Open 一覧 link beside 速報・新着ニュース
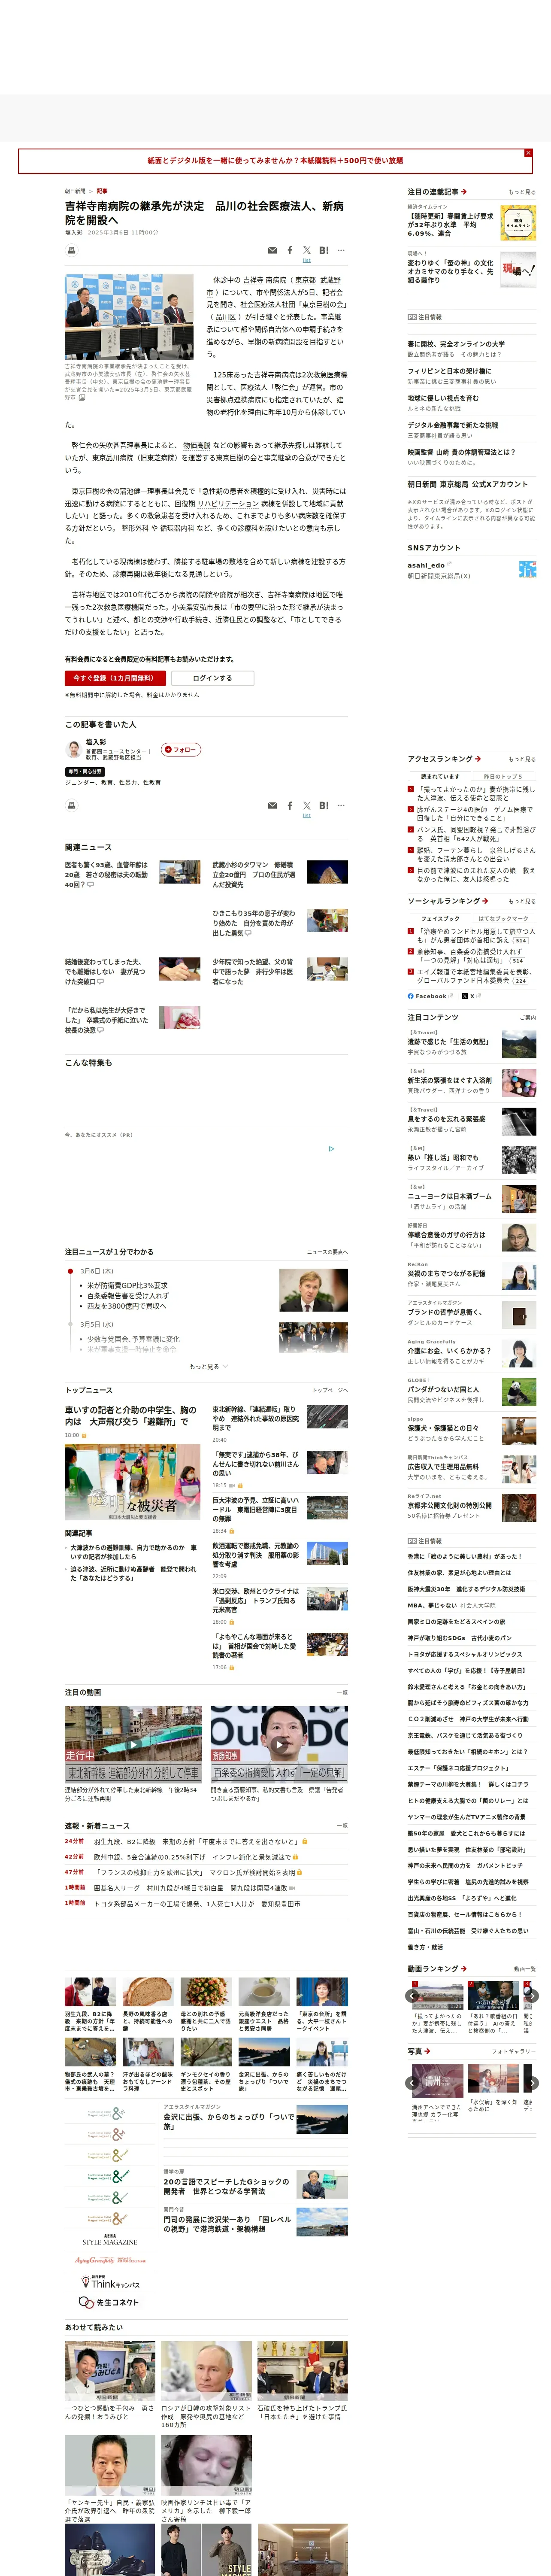 pyautogui.click(x=342, y=1825)
